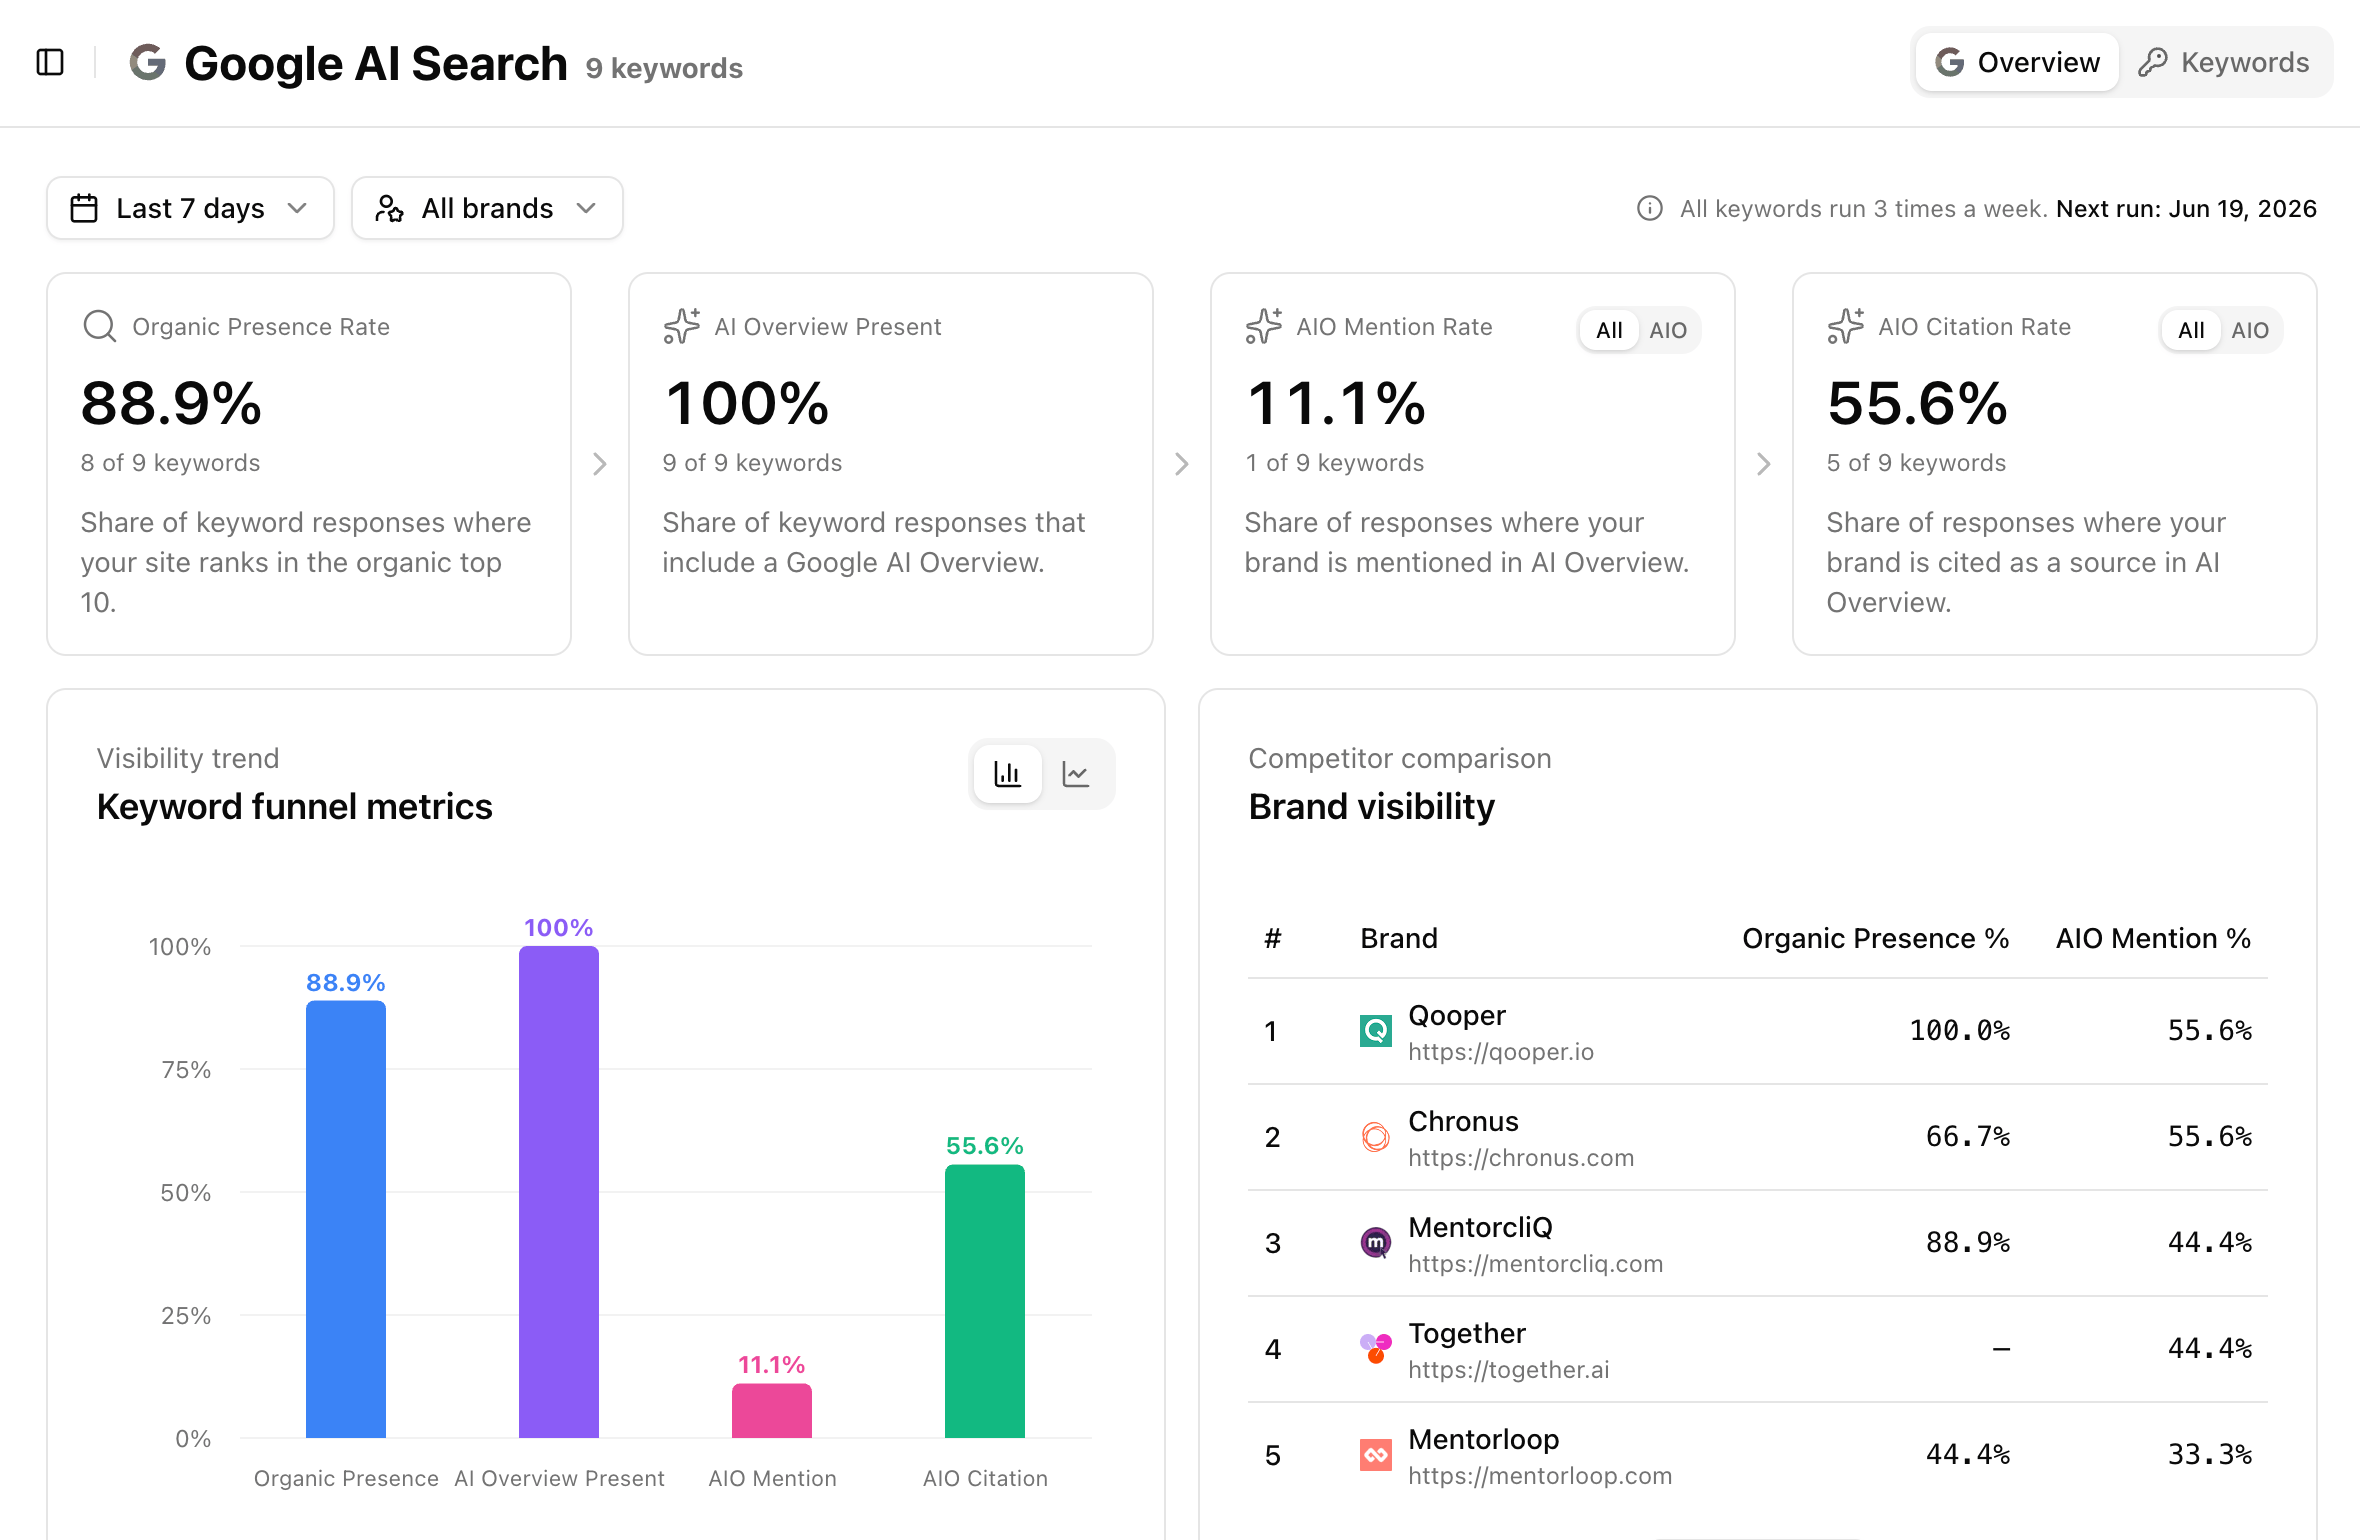Image resolution: width=2360 pixels, height=1540 pixels.
Task: Open the https://mentorcliq.com link
Action: point(1535,1264)
